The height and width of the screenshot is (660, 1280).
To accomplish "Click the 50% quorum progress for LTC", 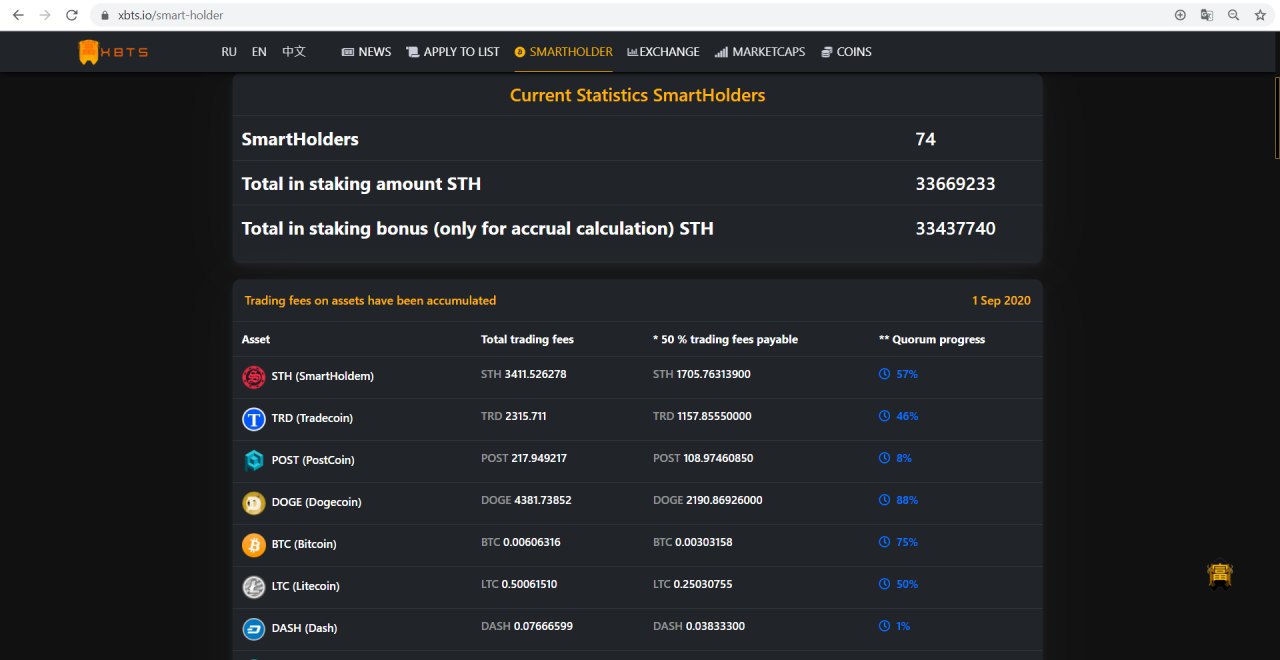I will click(907, 584).
